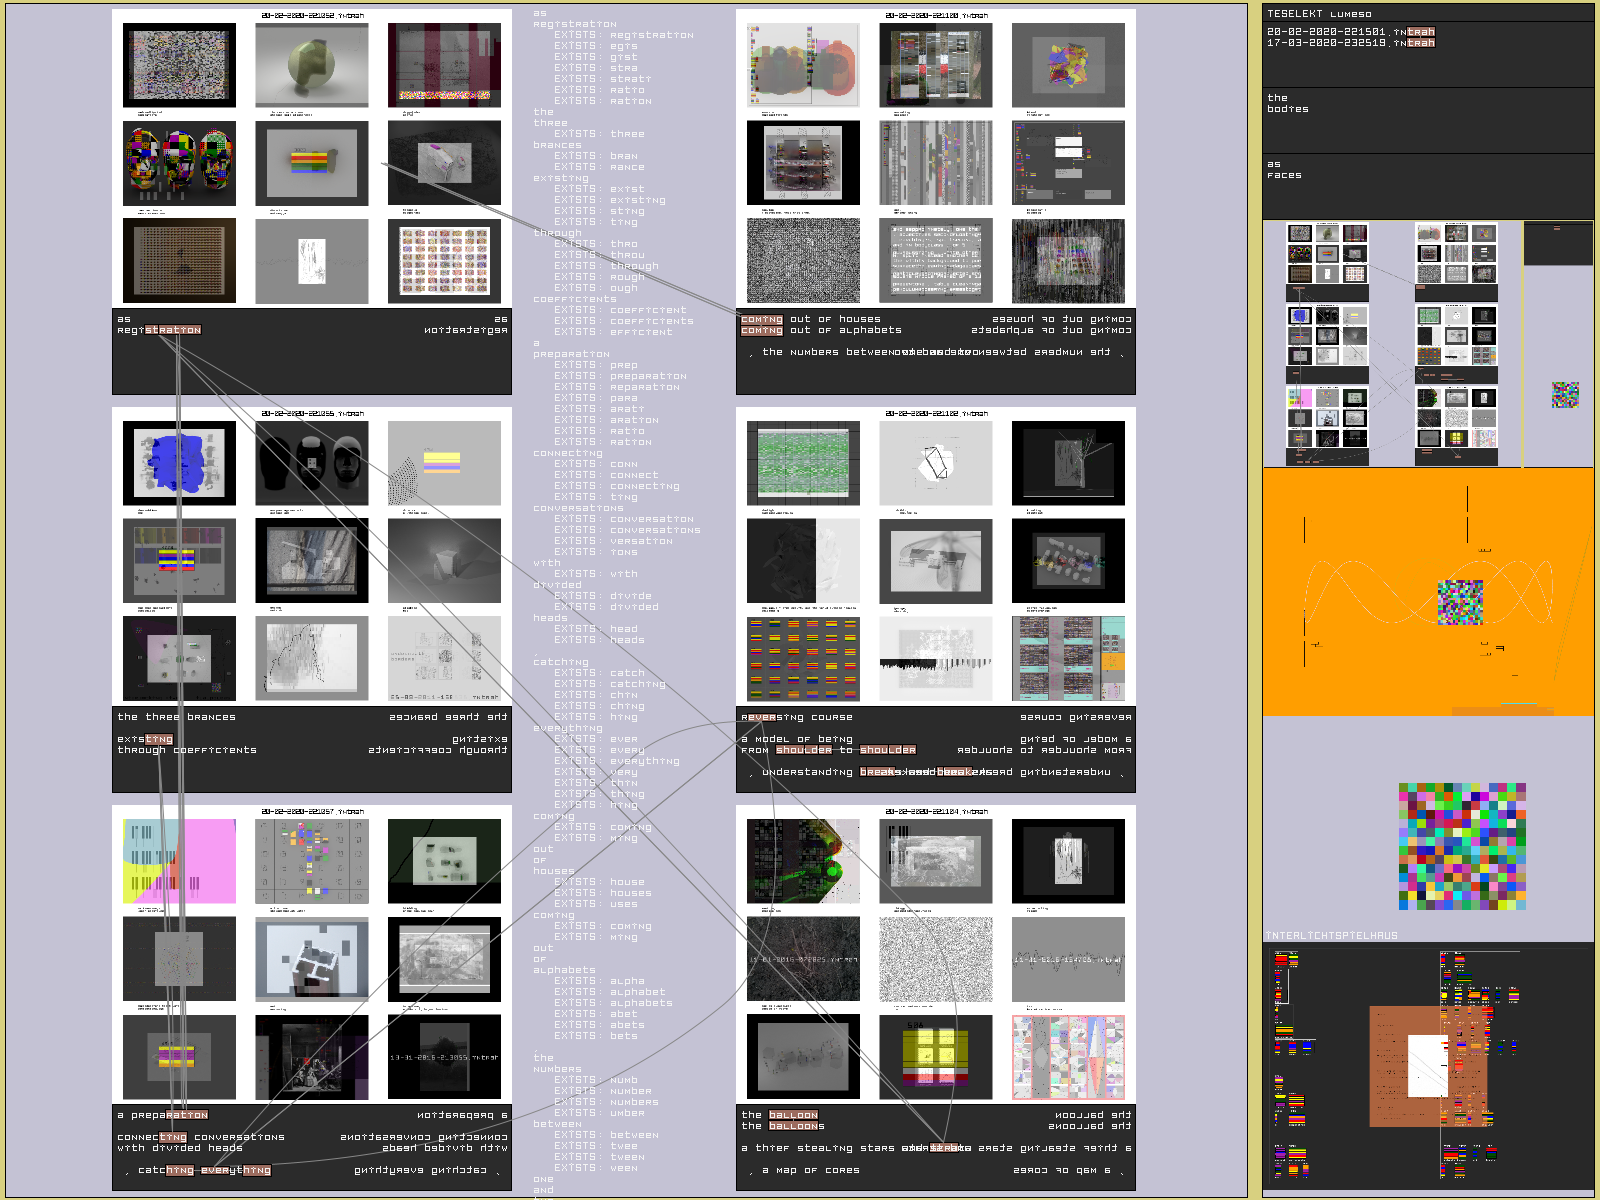
Task: Click the 'the bodies' text panel
Action: coord(1427,120)
